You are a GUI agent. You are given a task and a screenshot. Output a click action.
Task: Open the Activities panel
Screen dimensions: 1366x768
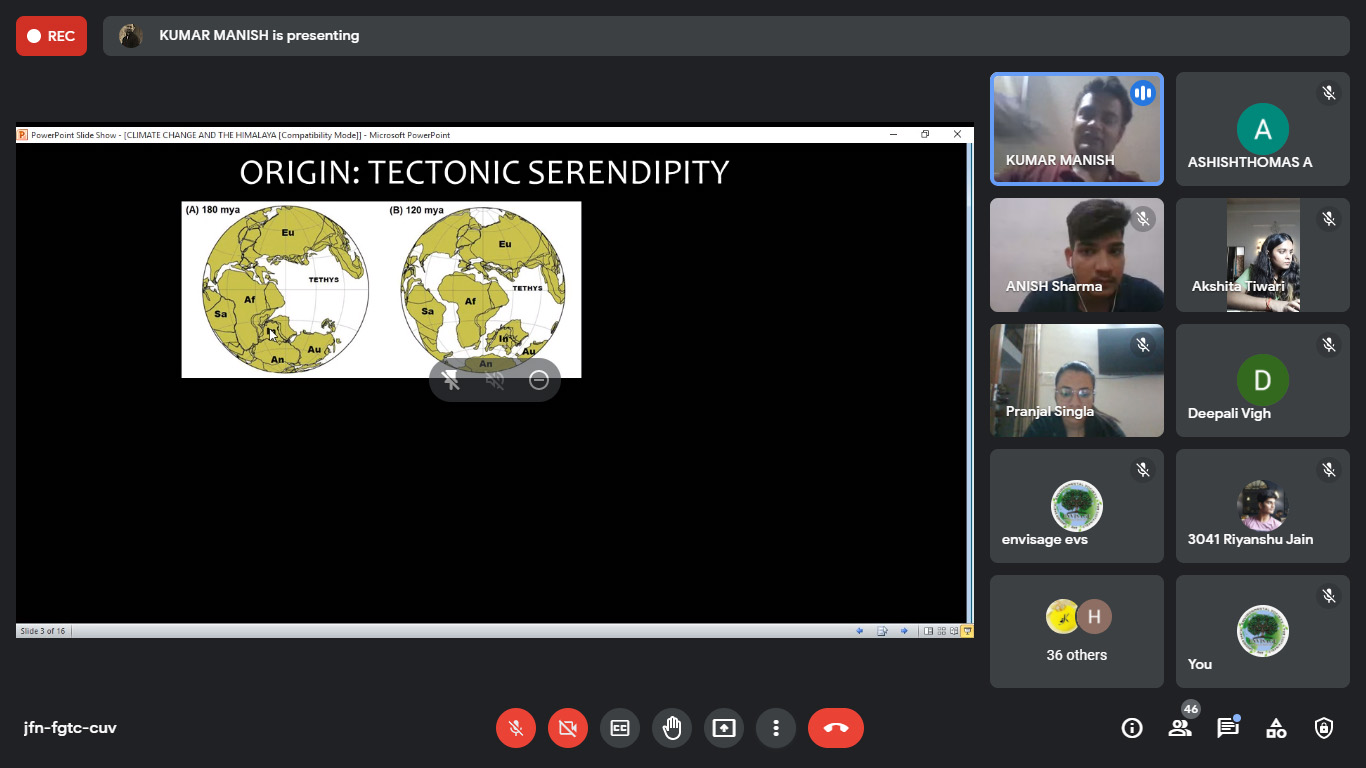tap(1276, 728)
